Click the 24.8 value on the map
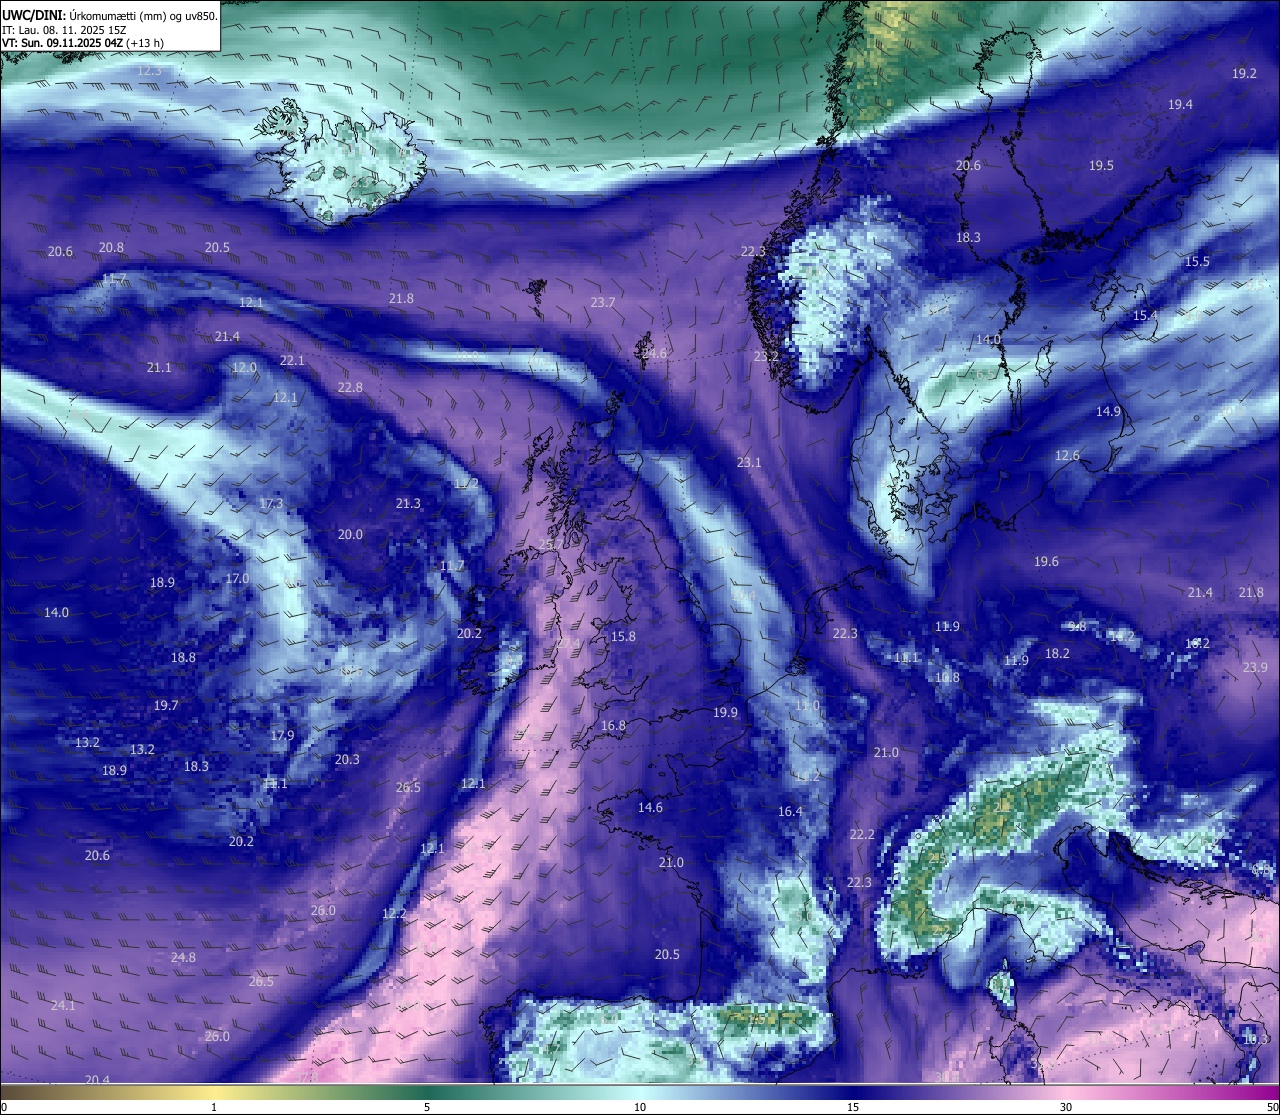Screen dimensions: 1280x1115 (x=183, y=957)
